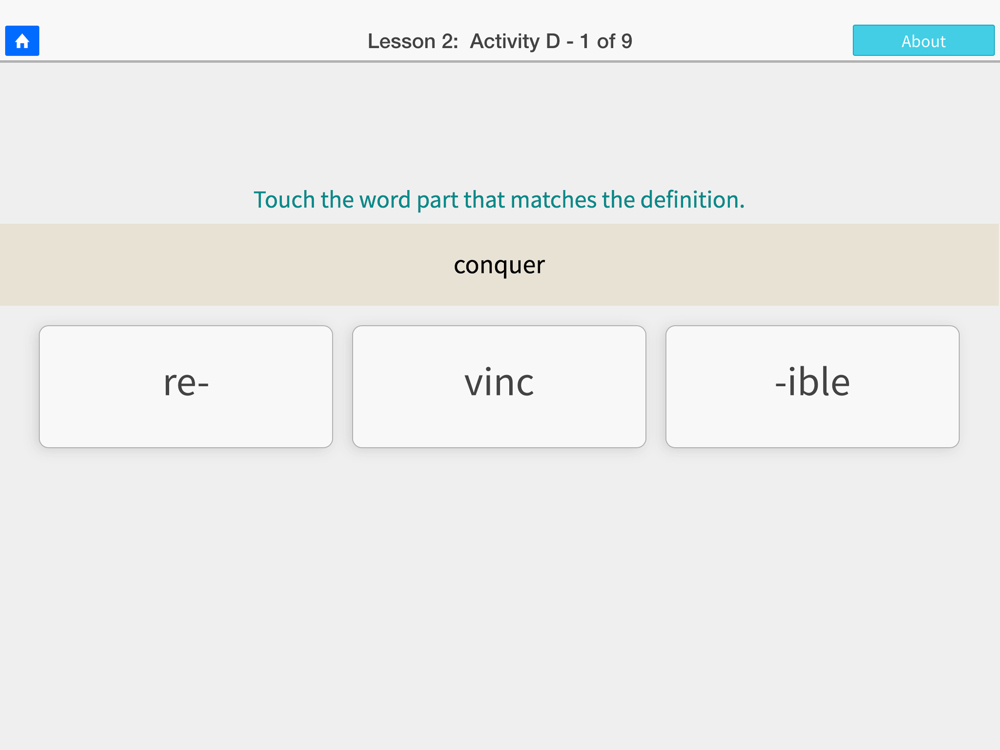Click the word 'conquer' in beige bar

[499, 265]
